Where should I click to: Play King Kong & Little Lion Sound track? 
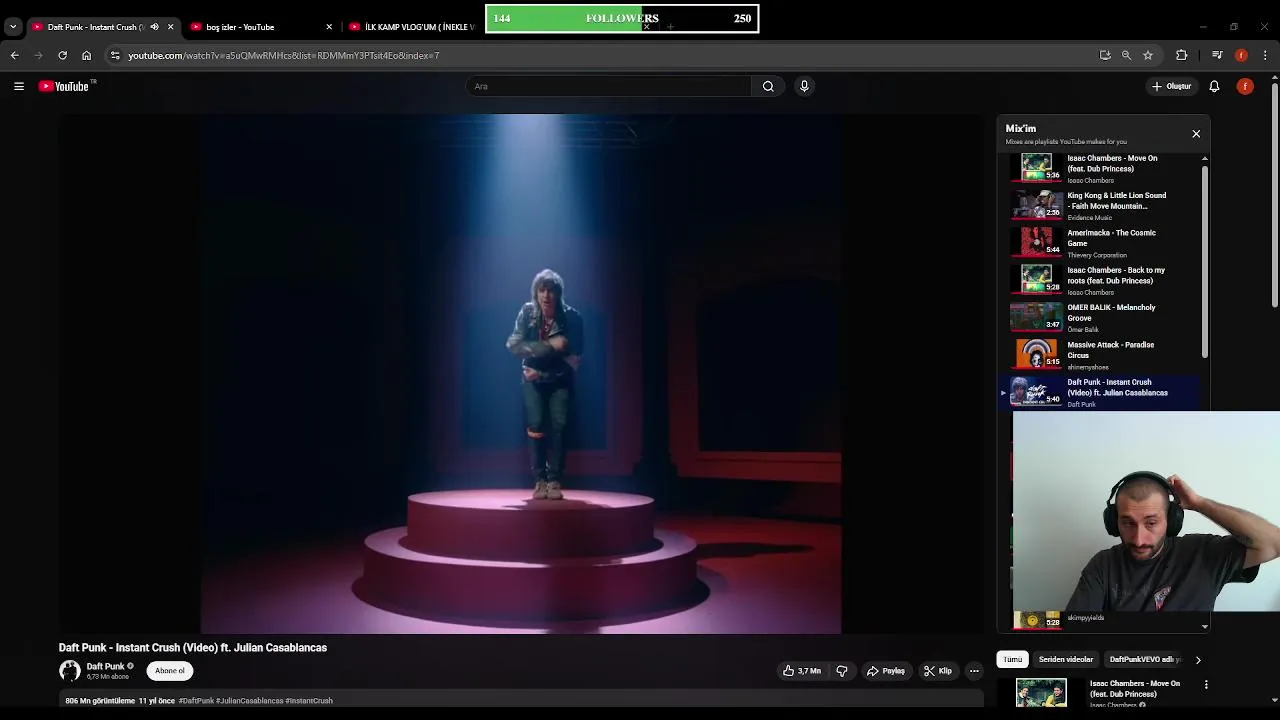pyautogui.click(x=1101, y=205)
